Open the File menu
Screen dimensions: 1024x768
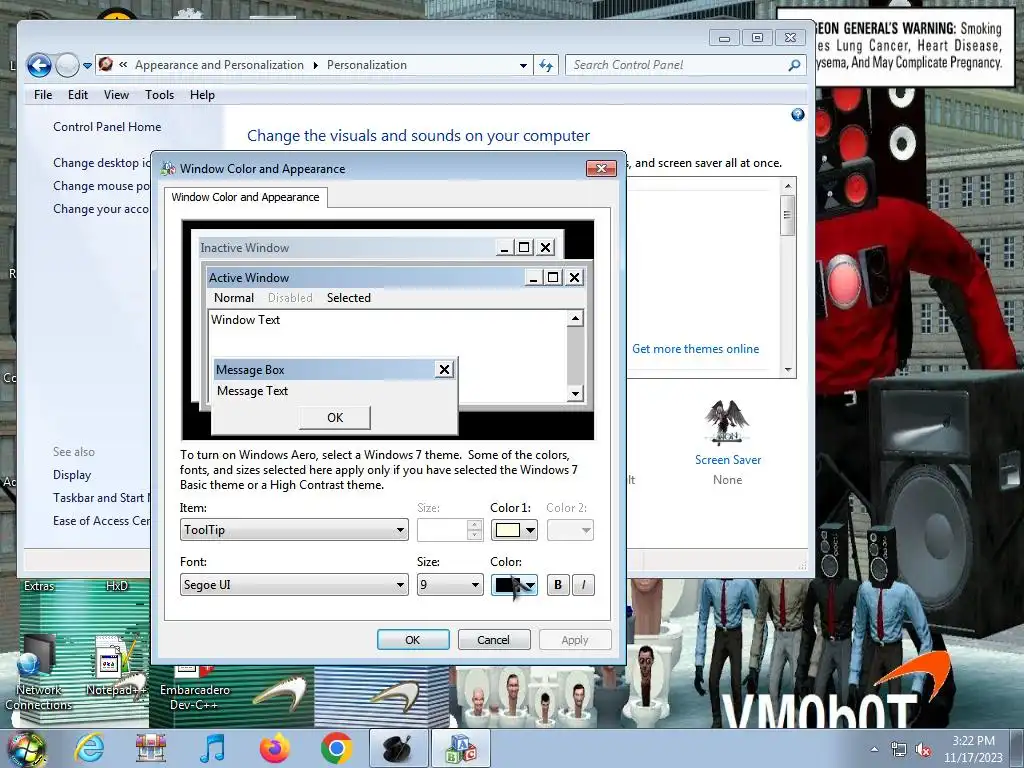click(43, 95)
